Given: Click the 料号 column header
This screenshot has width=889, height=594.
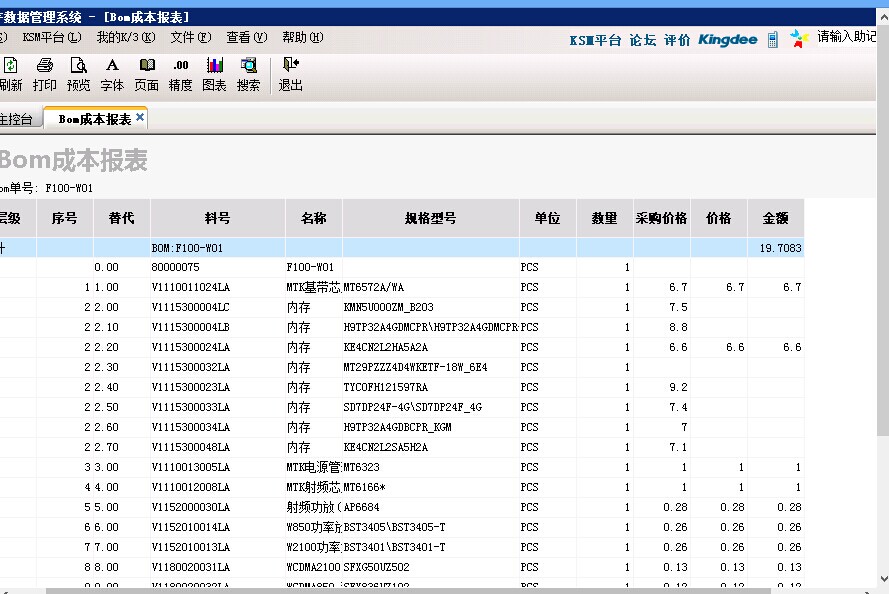Looking at the screenshot, I should click(218, 218).
